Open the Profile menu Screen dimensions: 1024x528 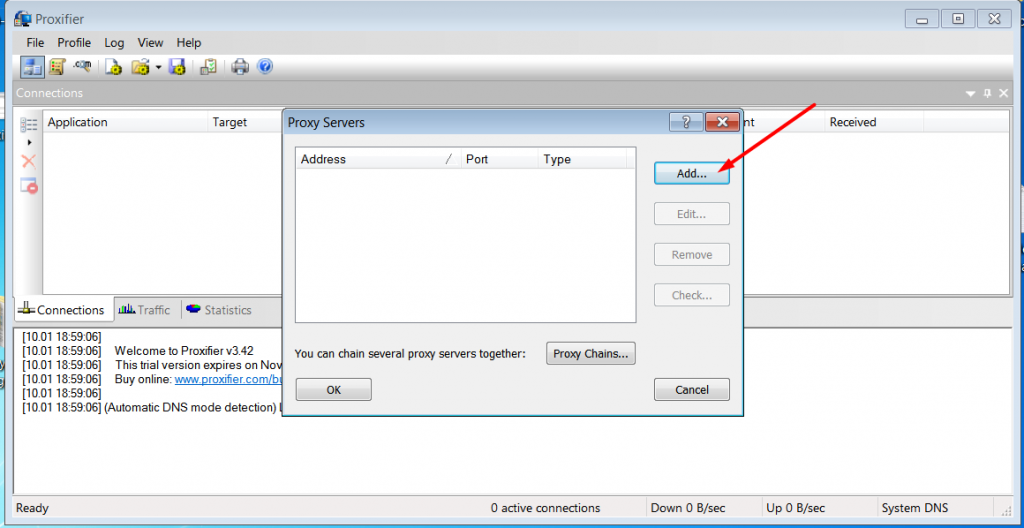tap(74, 42)
